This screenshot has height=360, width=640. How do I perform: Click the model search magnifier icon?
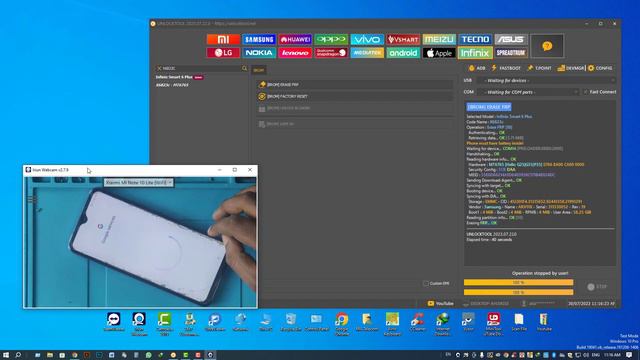point(244,68)
